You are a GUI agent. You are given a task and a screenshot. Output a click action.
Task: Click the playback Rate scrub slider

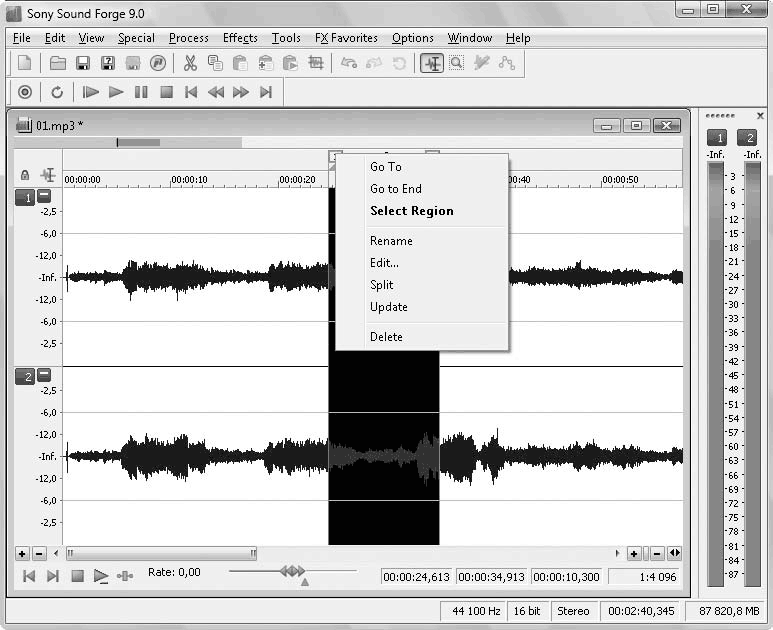[292, 571]
